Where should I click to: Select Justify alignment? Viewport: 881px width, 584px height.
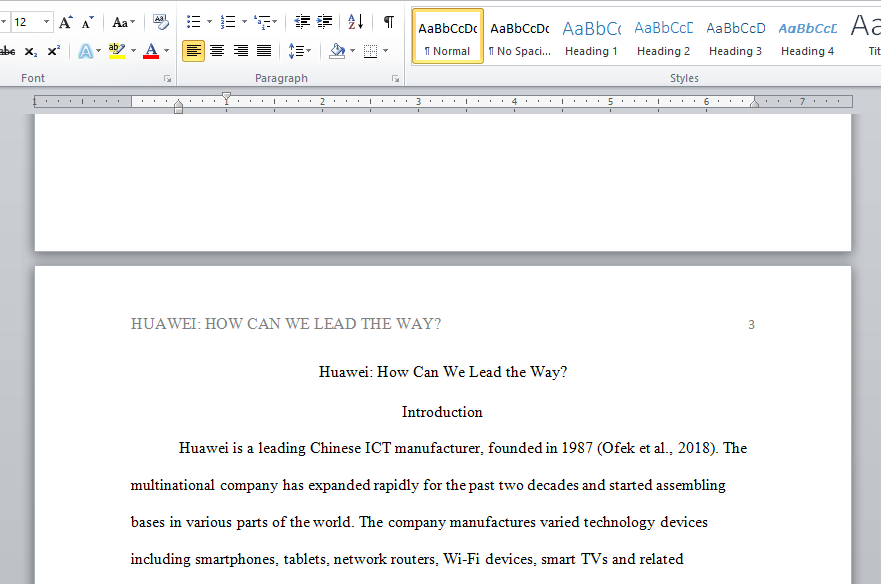tap(264, 51)
